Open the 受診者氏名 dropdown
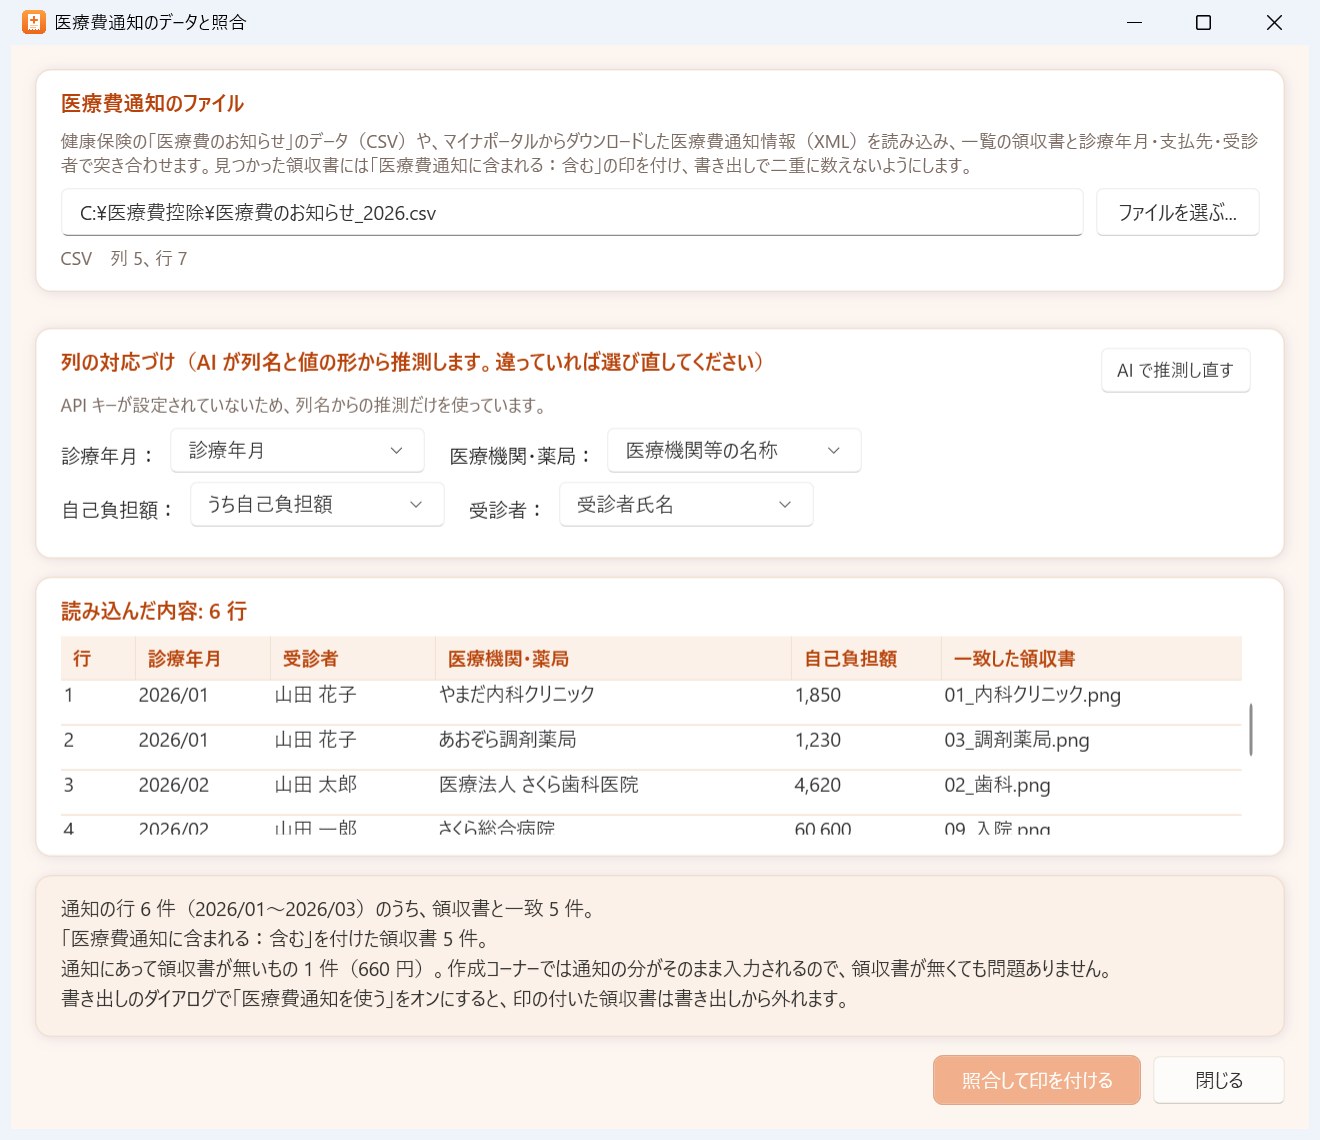The image size is (1320, 1140). pyautogui.click(x=686, y=505)
